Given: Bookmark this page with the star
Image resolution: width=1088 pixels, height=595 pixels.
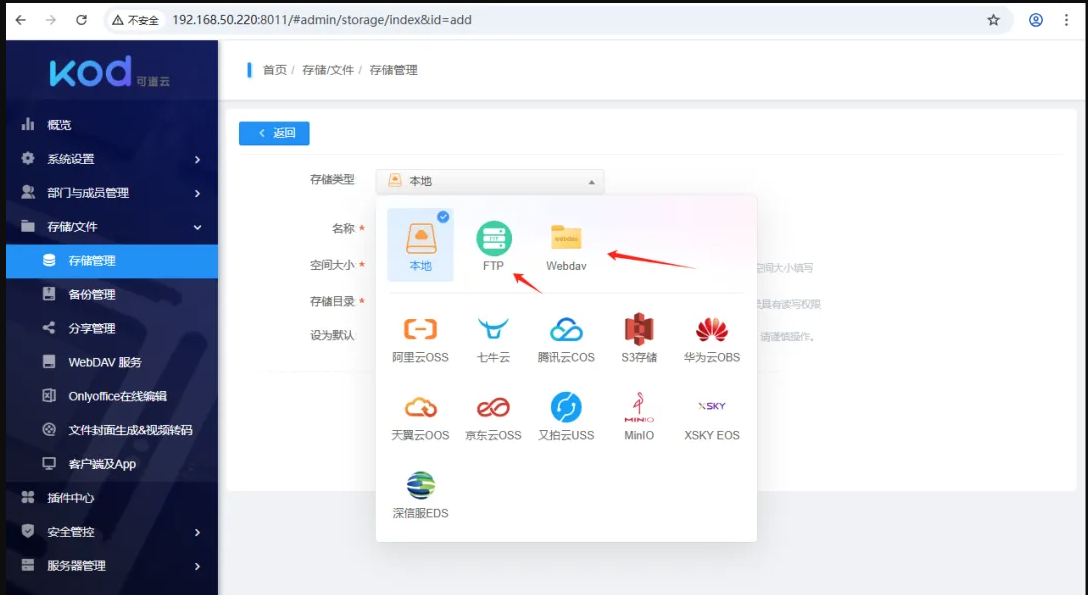Looking at the screenshot, I should (994, 20).
